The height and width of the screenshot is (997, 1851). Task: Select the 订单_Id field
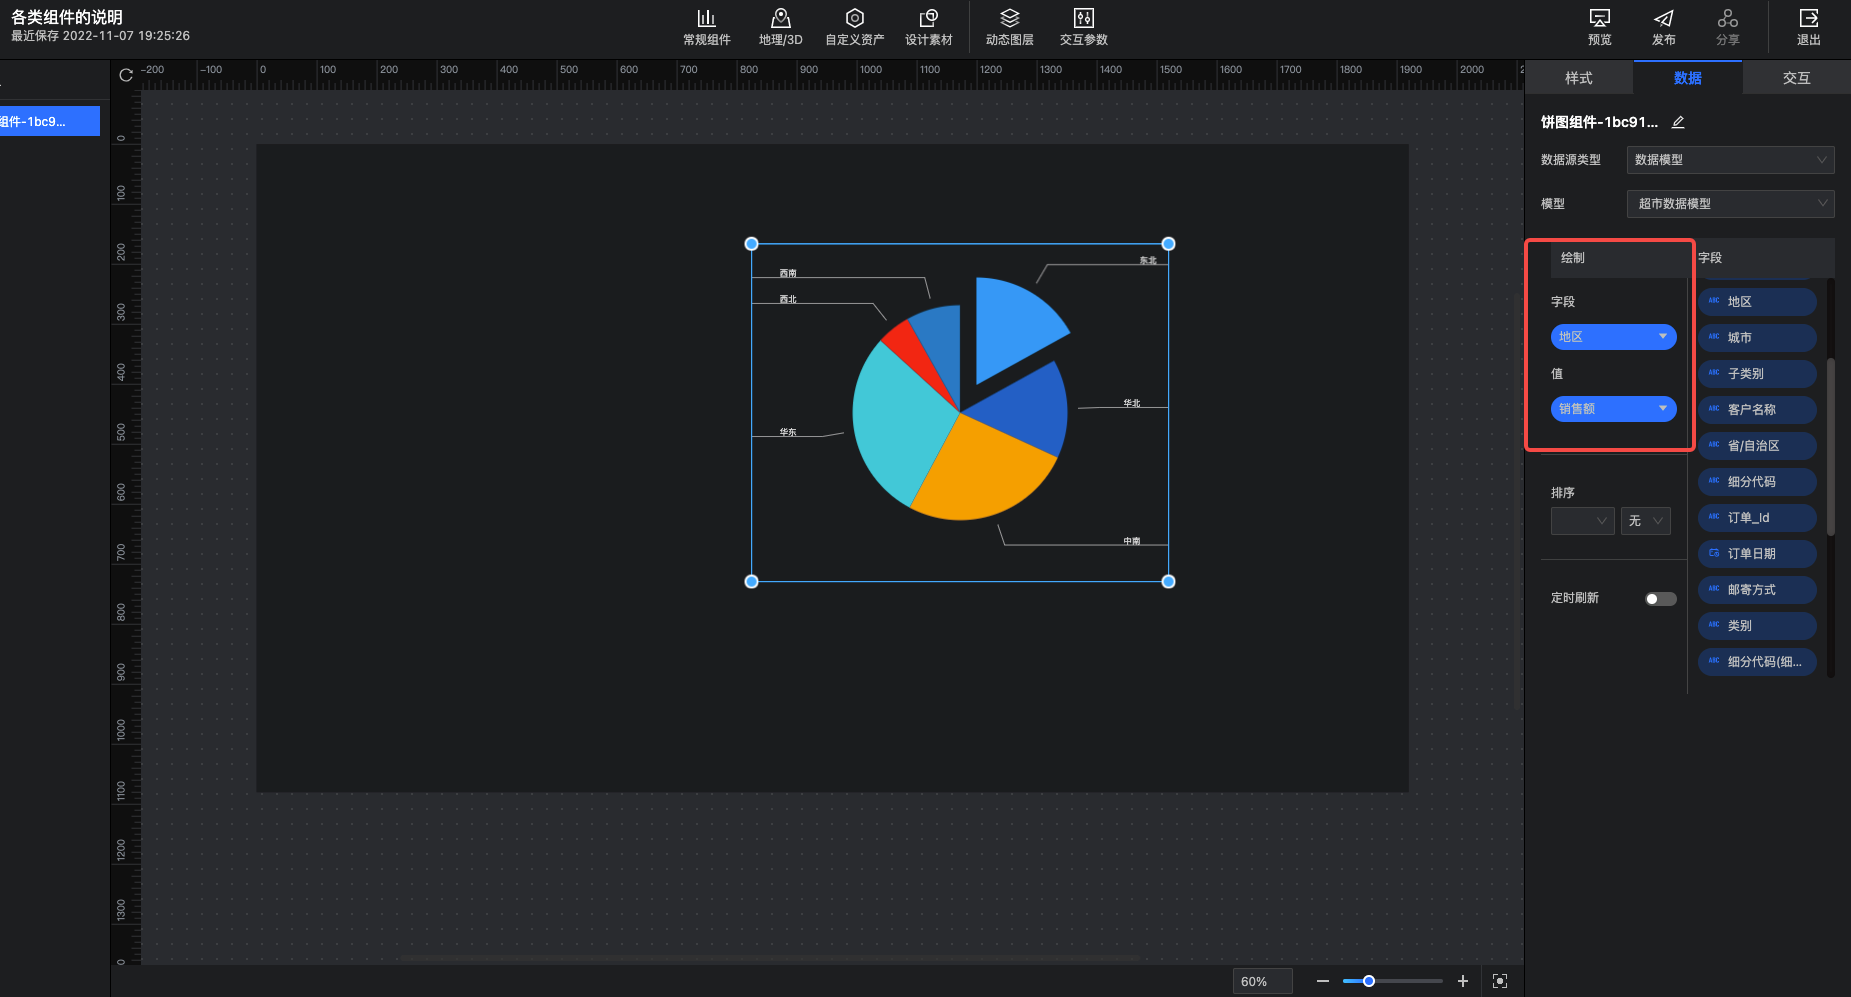click(x=1757, y=518)
